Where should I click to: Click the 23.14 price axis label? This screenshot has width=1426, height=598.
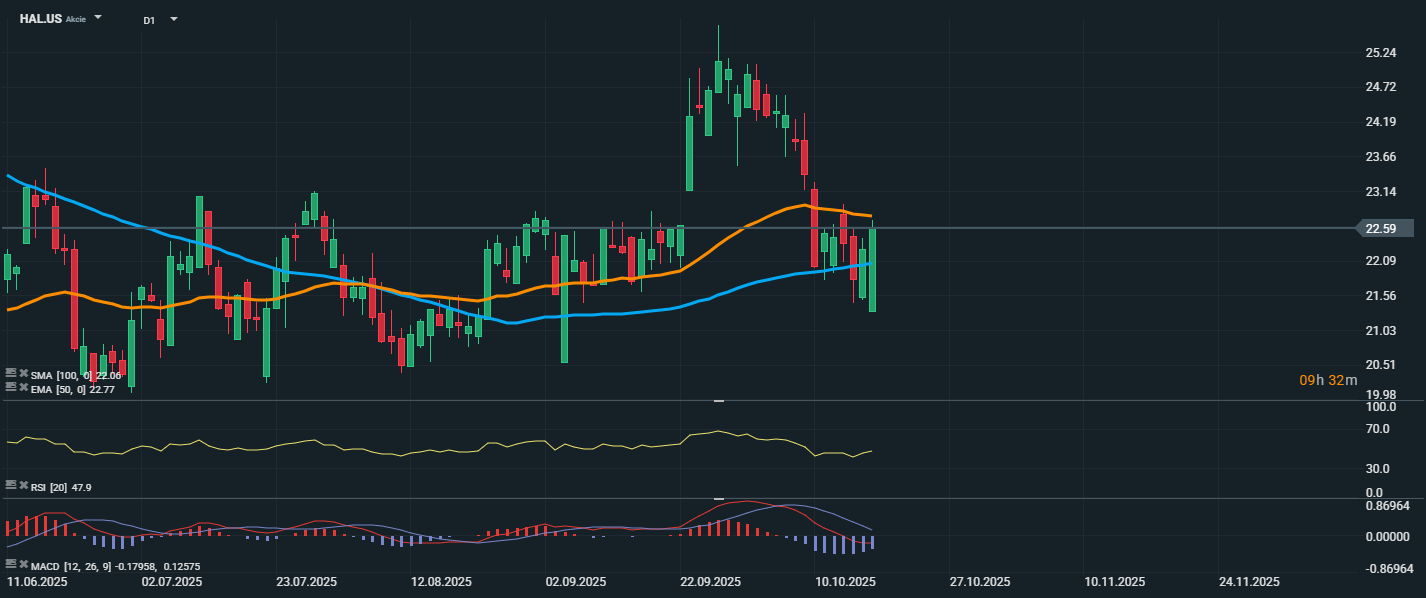click(x=1380, y=191)
